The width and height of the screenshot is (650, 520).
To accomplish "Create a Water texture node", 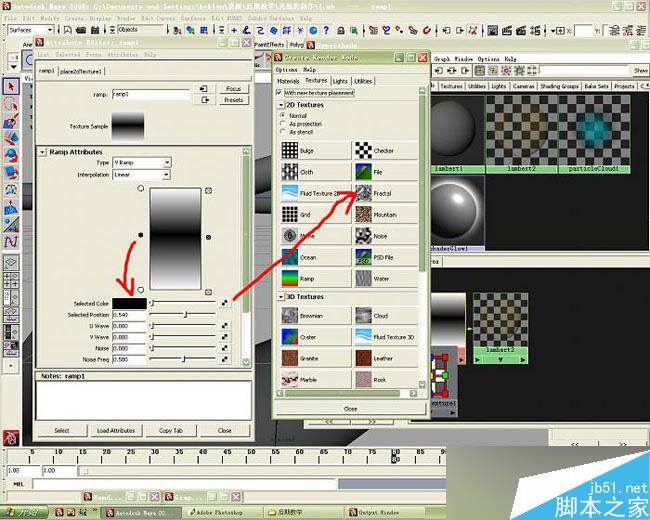I will 386,279.
